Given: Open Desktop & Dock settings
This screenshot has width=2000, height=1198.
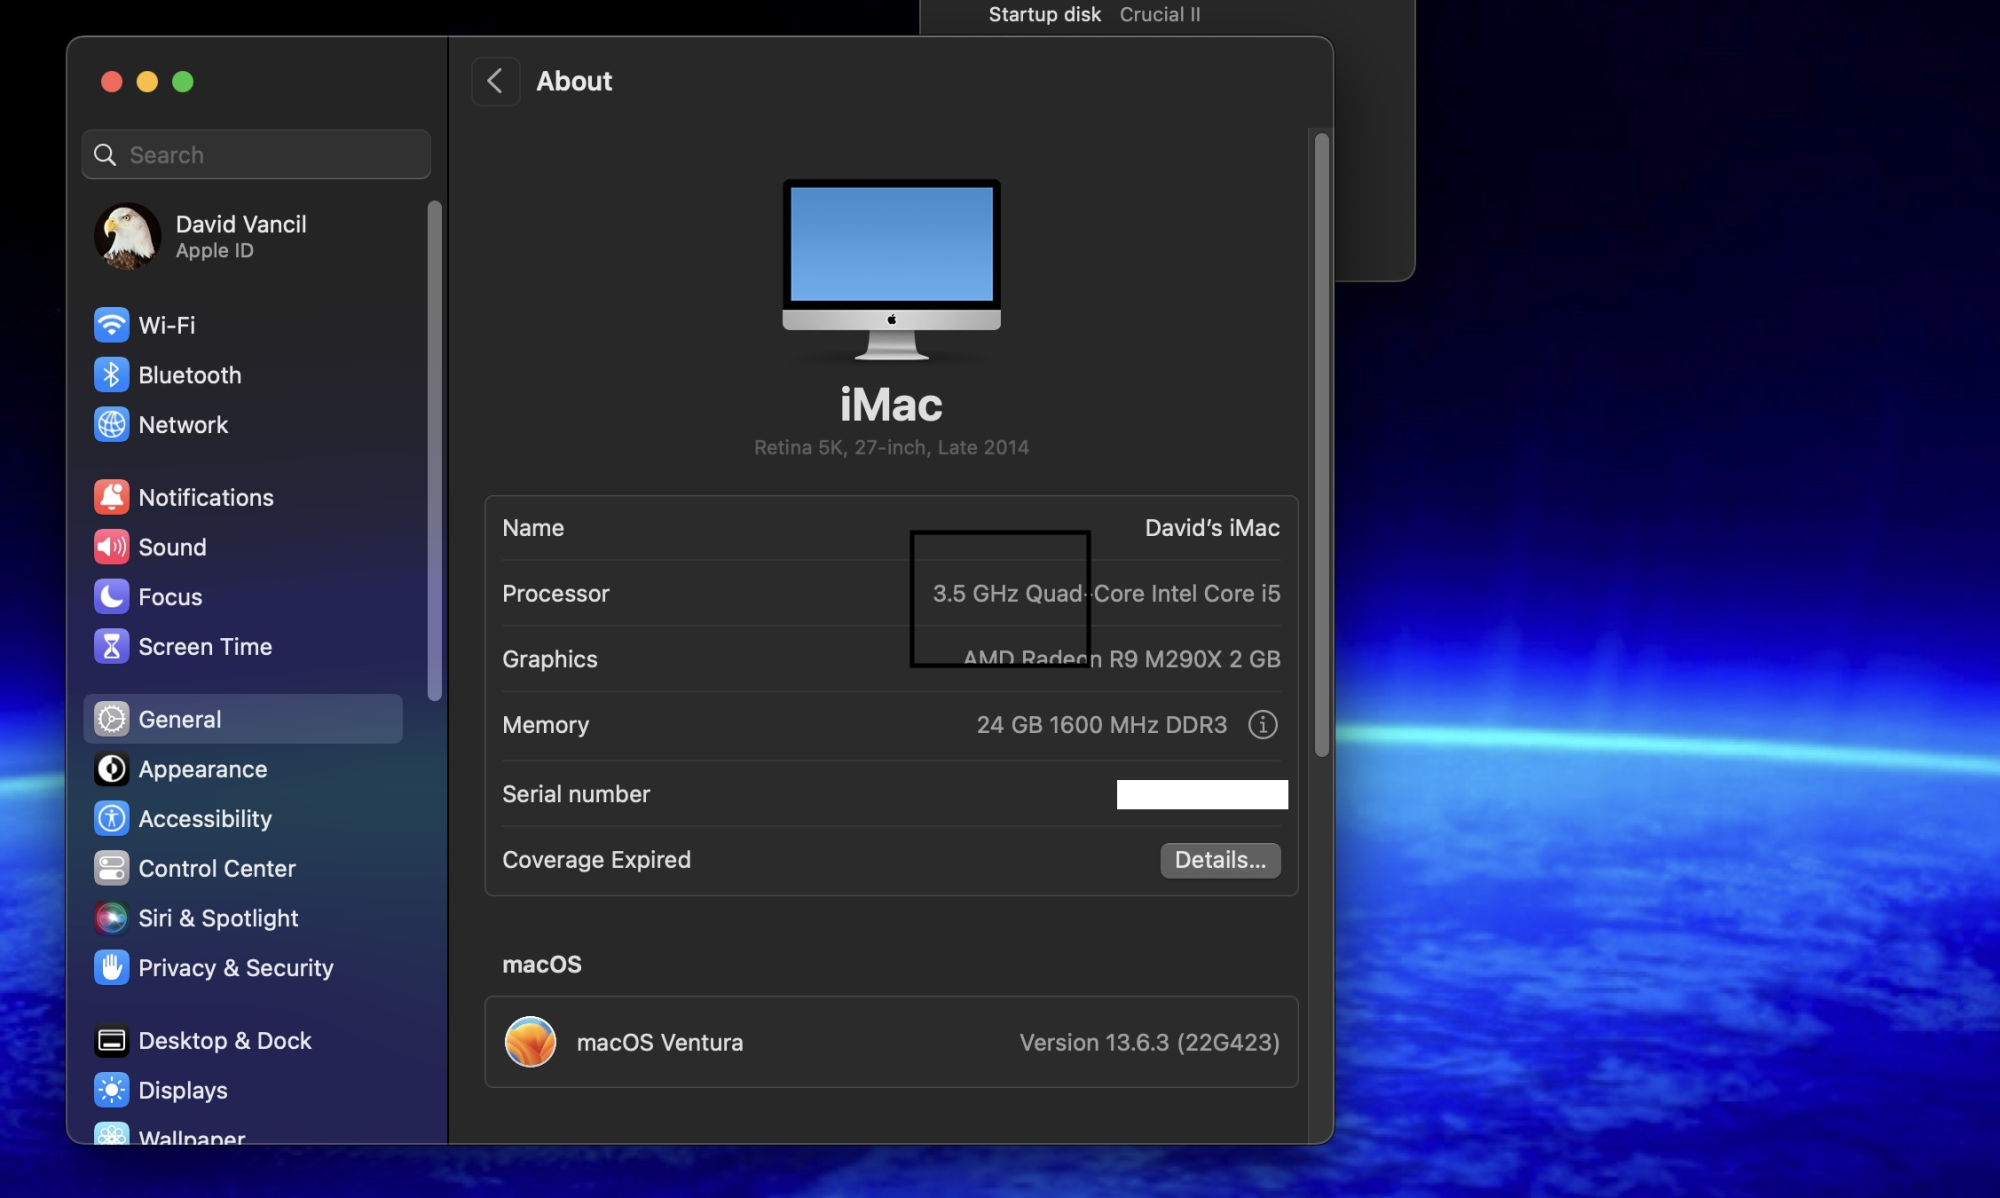Looking at the screenshot, I should [225, 1041].
